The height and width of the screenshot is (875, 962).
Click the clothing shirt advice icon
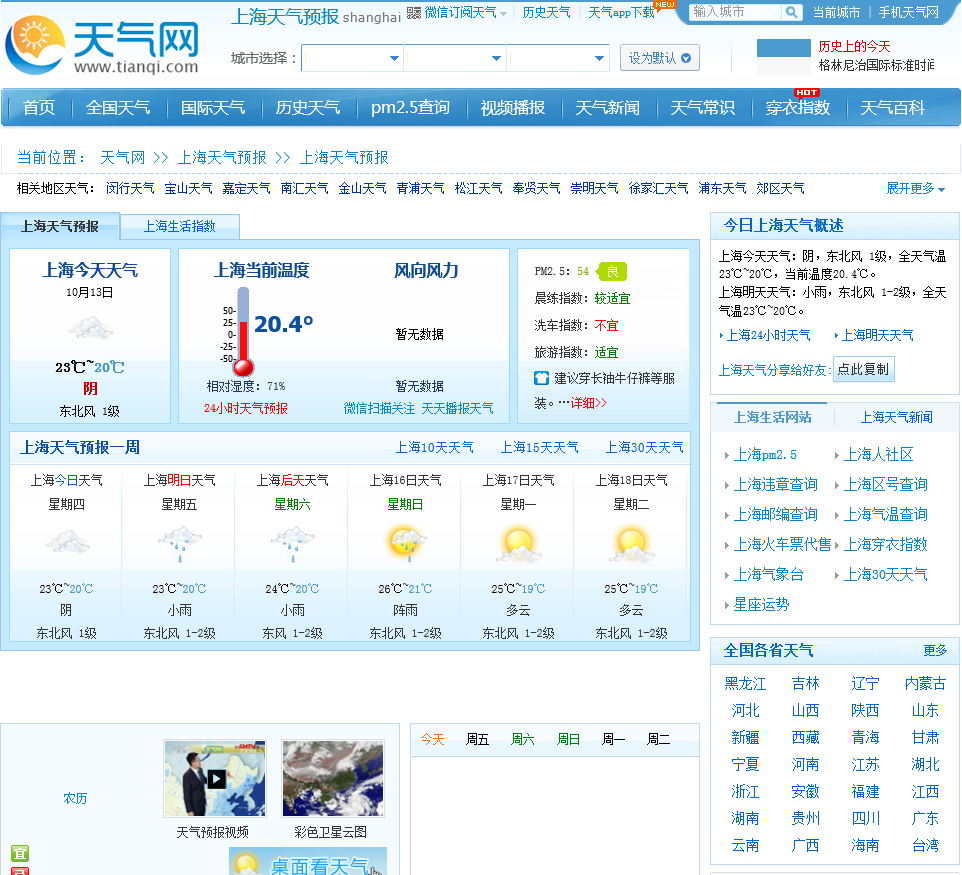541,378
